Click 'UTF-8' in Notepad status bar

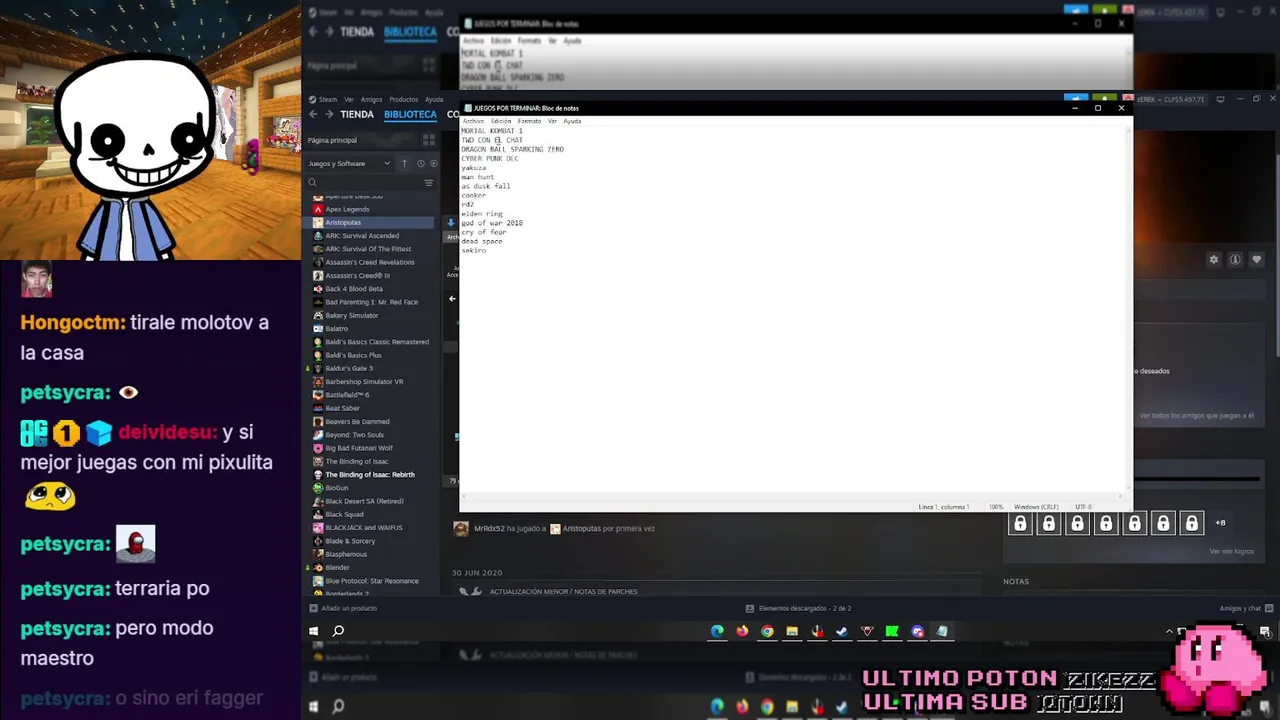coord(1082,507)
